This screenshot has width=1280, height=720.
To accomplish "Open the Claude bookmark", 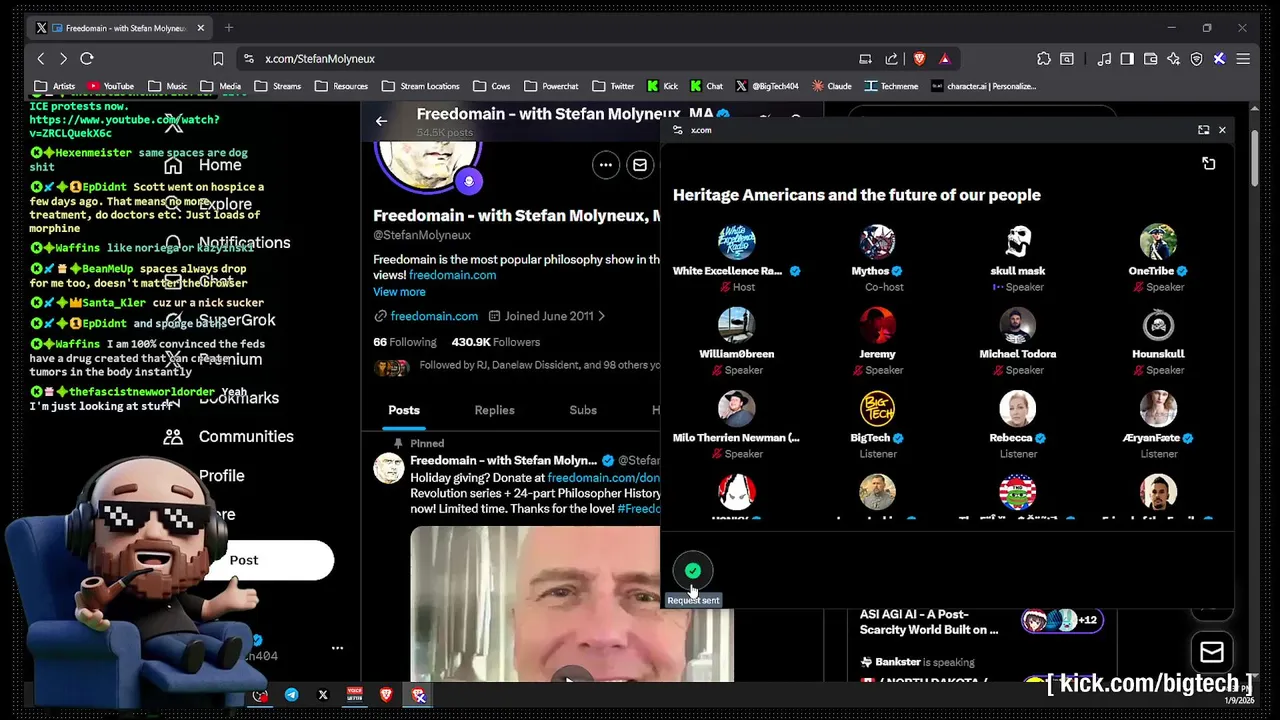I will coord(832,86).
